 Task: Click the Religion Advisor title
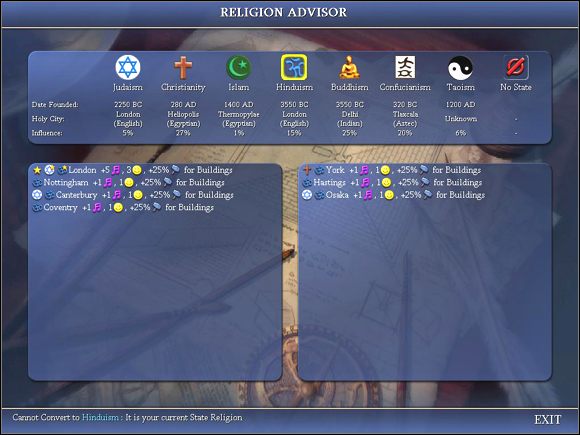click(x=284, y=12)
